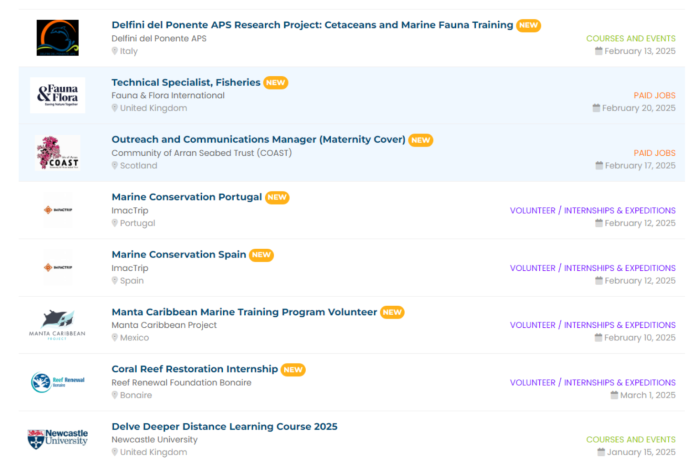Click PAID JOBS tag on Technical Specialist row
This screenshot has width=700, height=467.
coord(654,96)
